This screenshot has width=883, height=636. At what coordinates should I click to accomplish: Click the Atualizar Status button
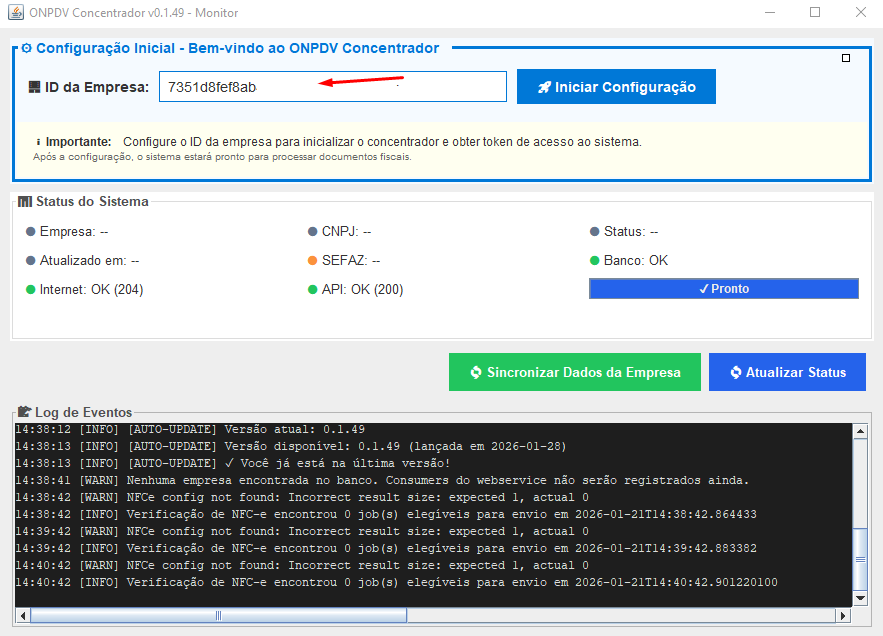pyautogui.click(x=787, y=372)
